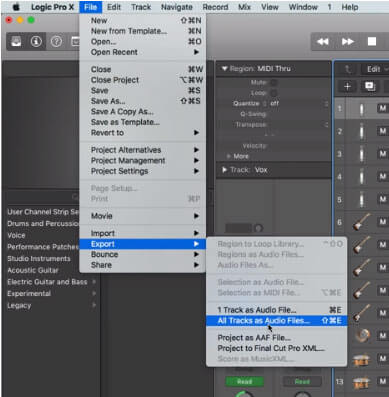Toggle the region Mute checkbox
Image resolution: width=389 pixels, height=397 pixels.
tap(274, 82)
